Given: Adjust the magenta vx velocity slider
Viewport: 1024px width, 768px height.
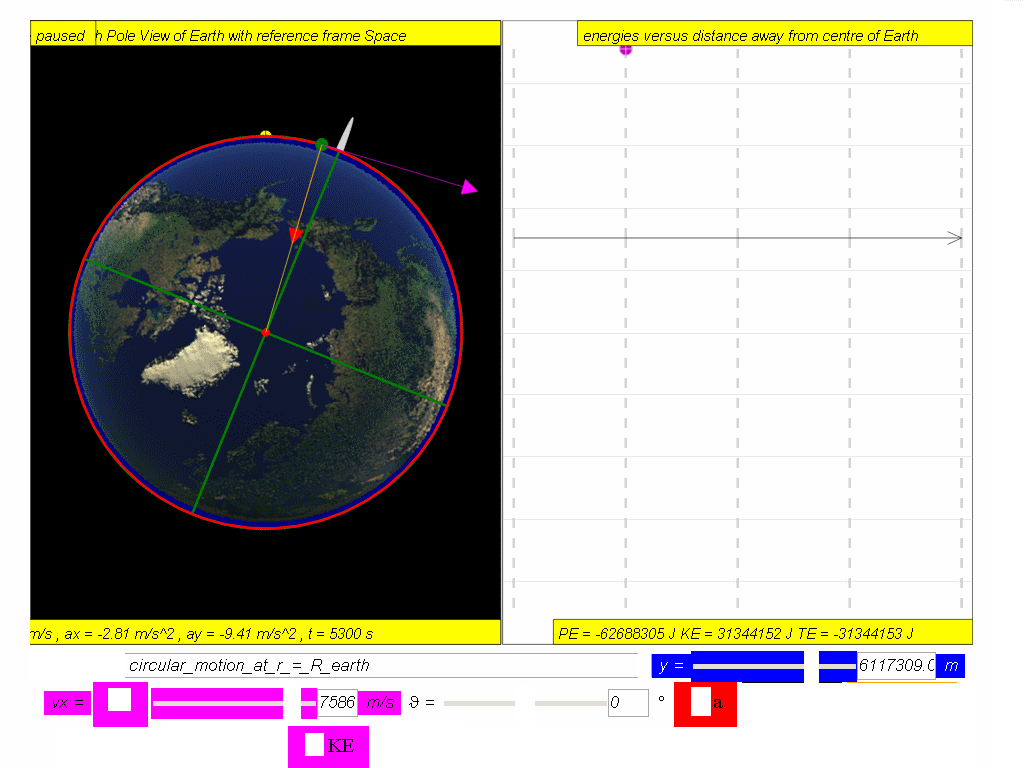Looking at the screenshot, I should pos(234,703).
